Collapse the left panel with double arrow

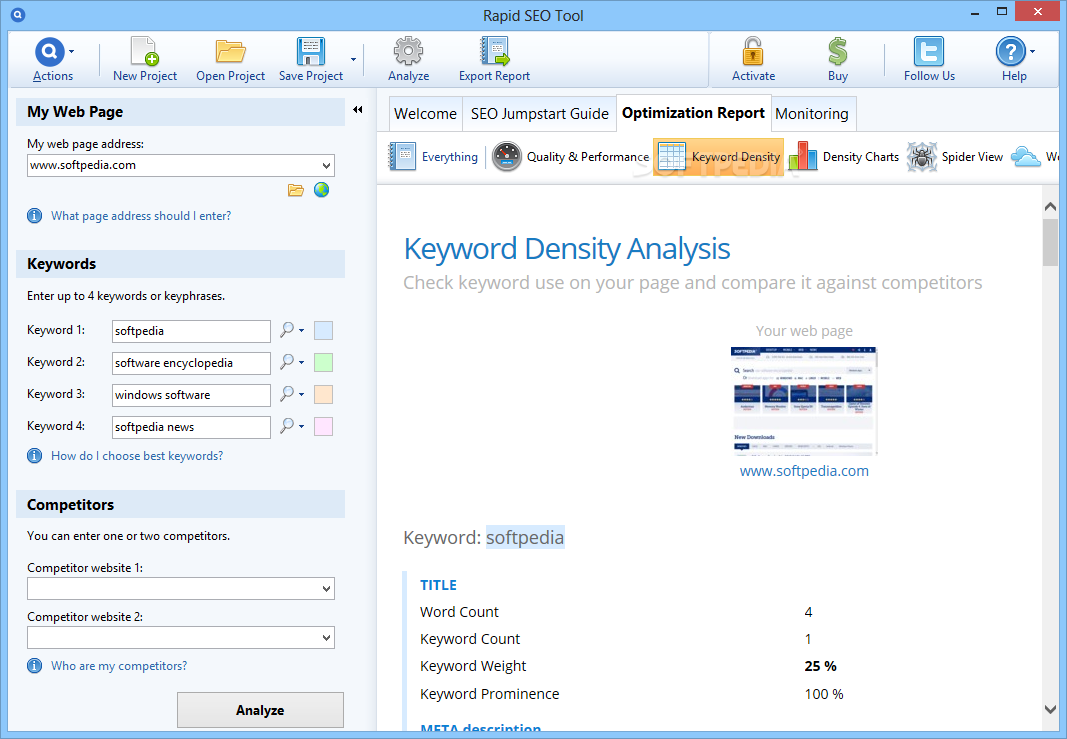tap(357, 110)
